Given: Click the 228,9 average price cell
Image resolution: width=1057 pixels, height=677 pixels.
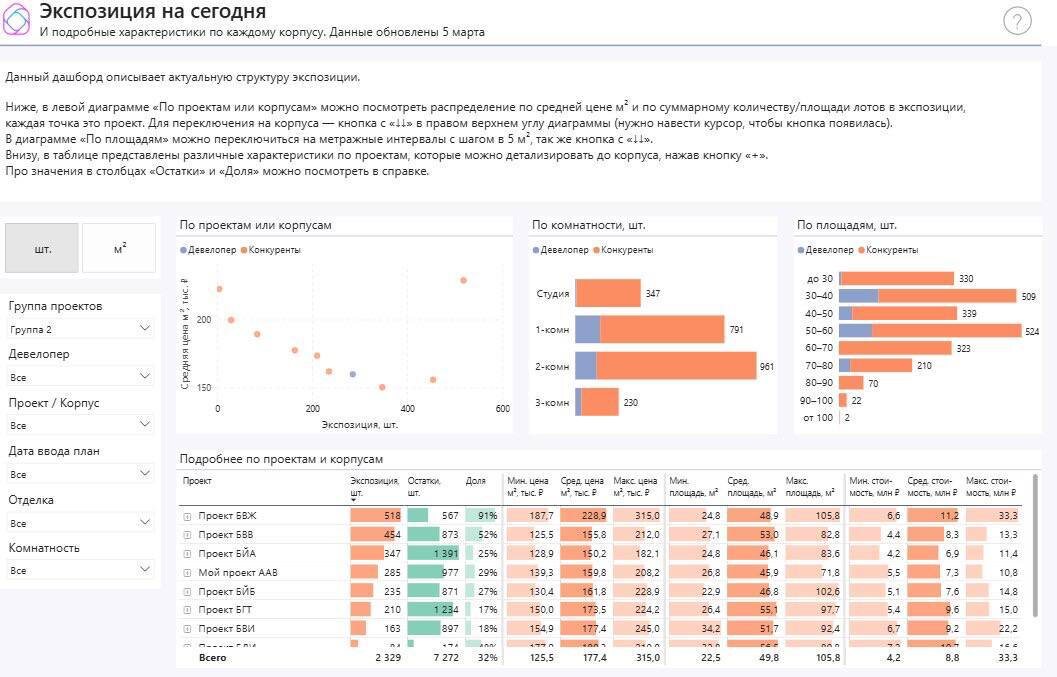Looking at the screenshot, I should coord(584,516).
